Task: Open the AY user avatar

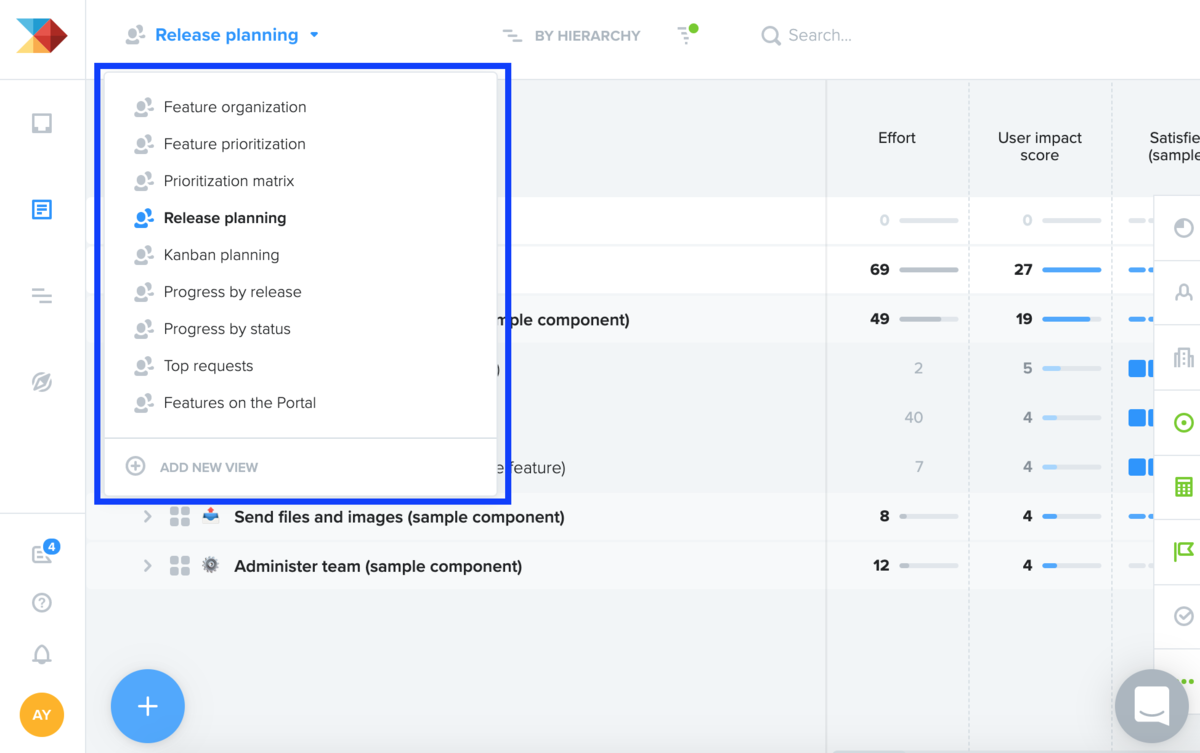Action: pos(42,715)
